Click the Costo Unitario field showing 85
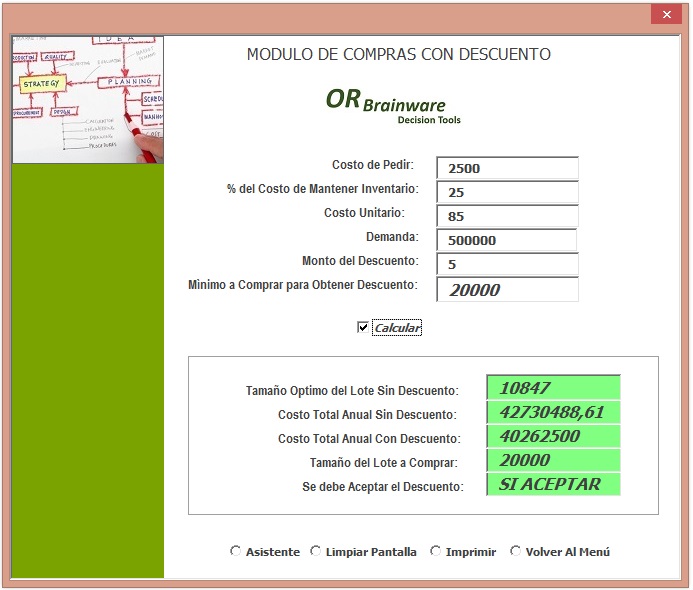Viewport: 693px width, 590px height. [507, 216]
